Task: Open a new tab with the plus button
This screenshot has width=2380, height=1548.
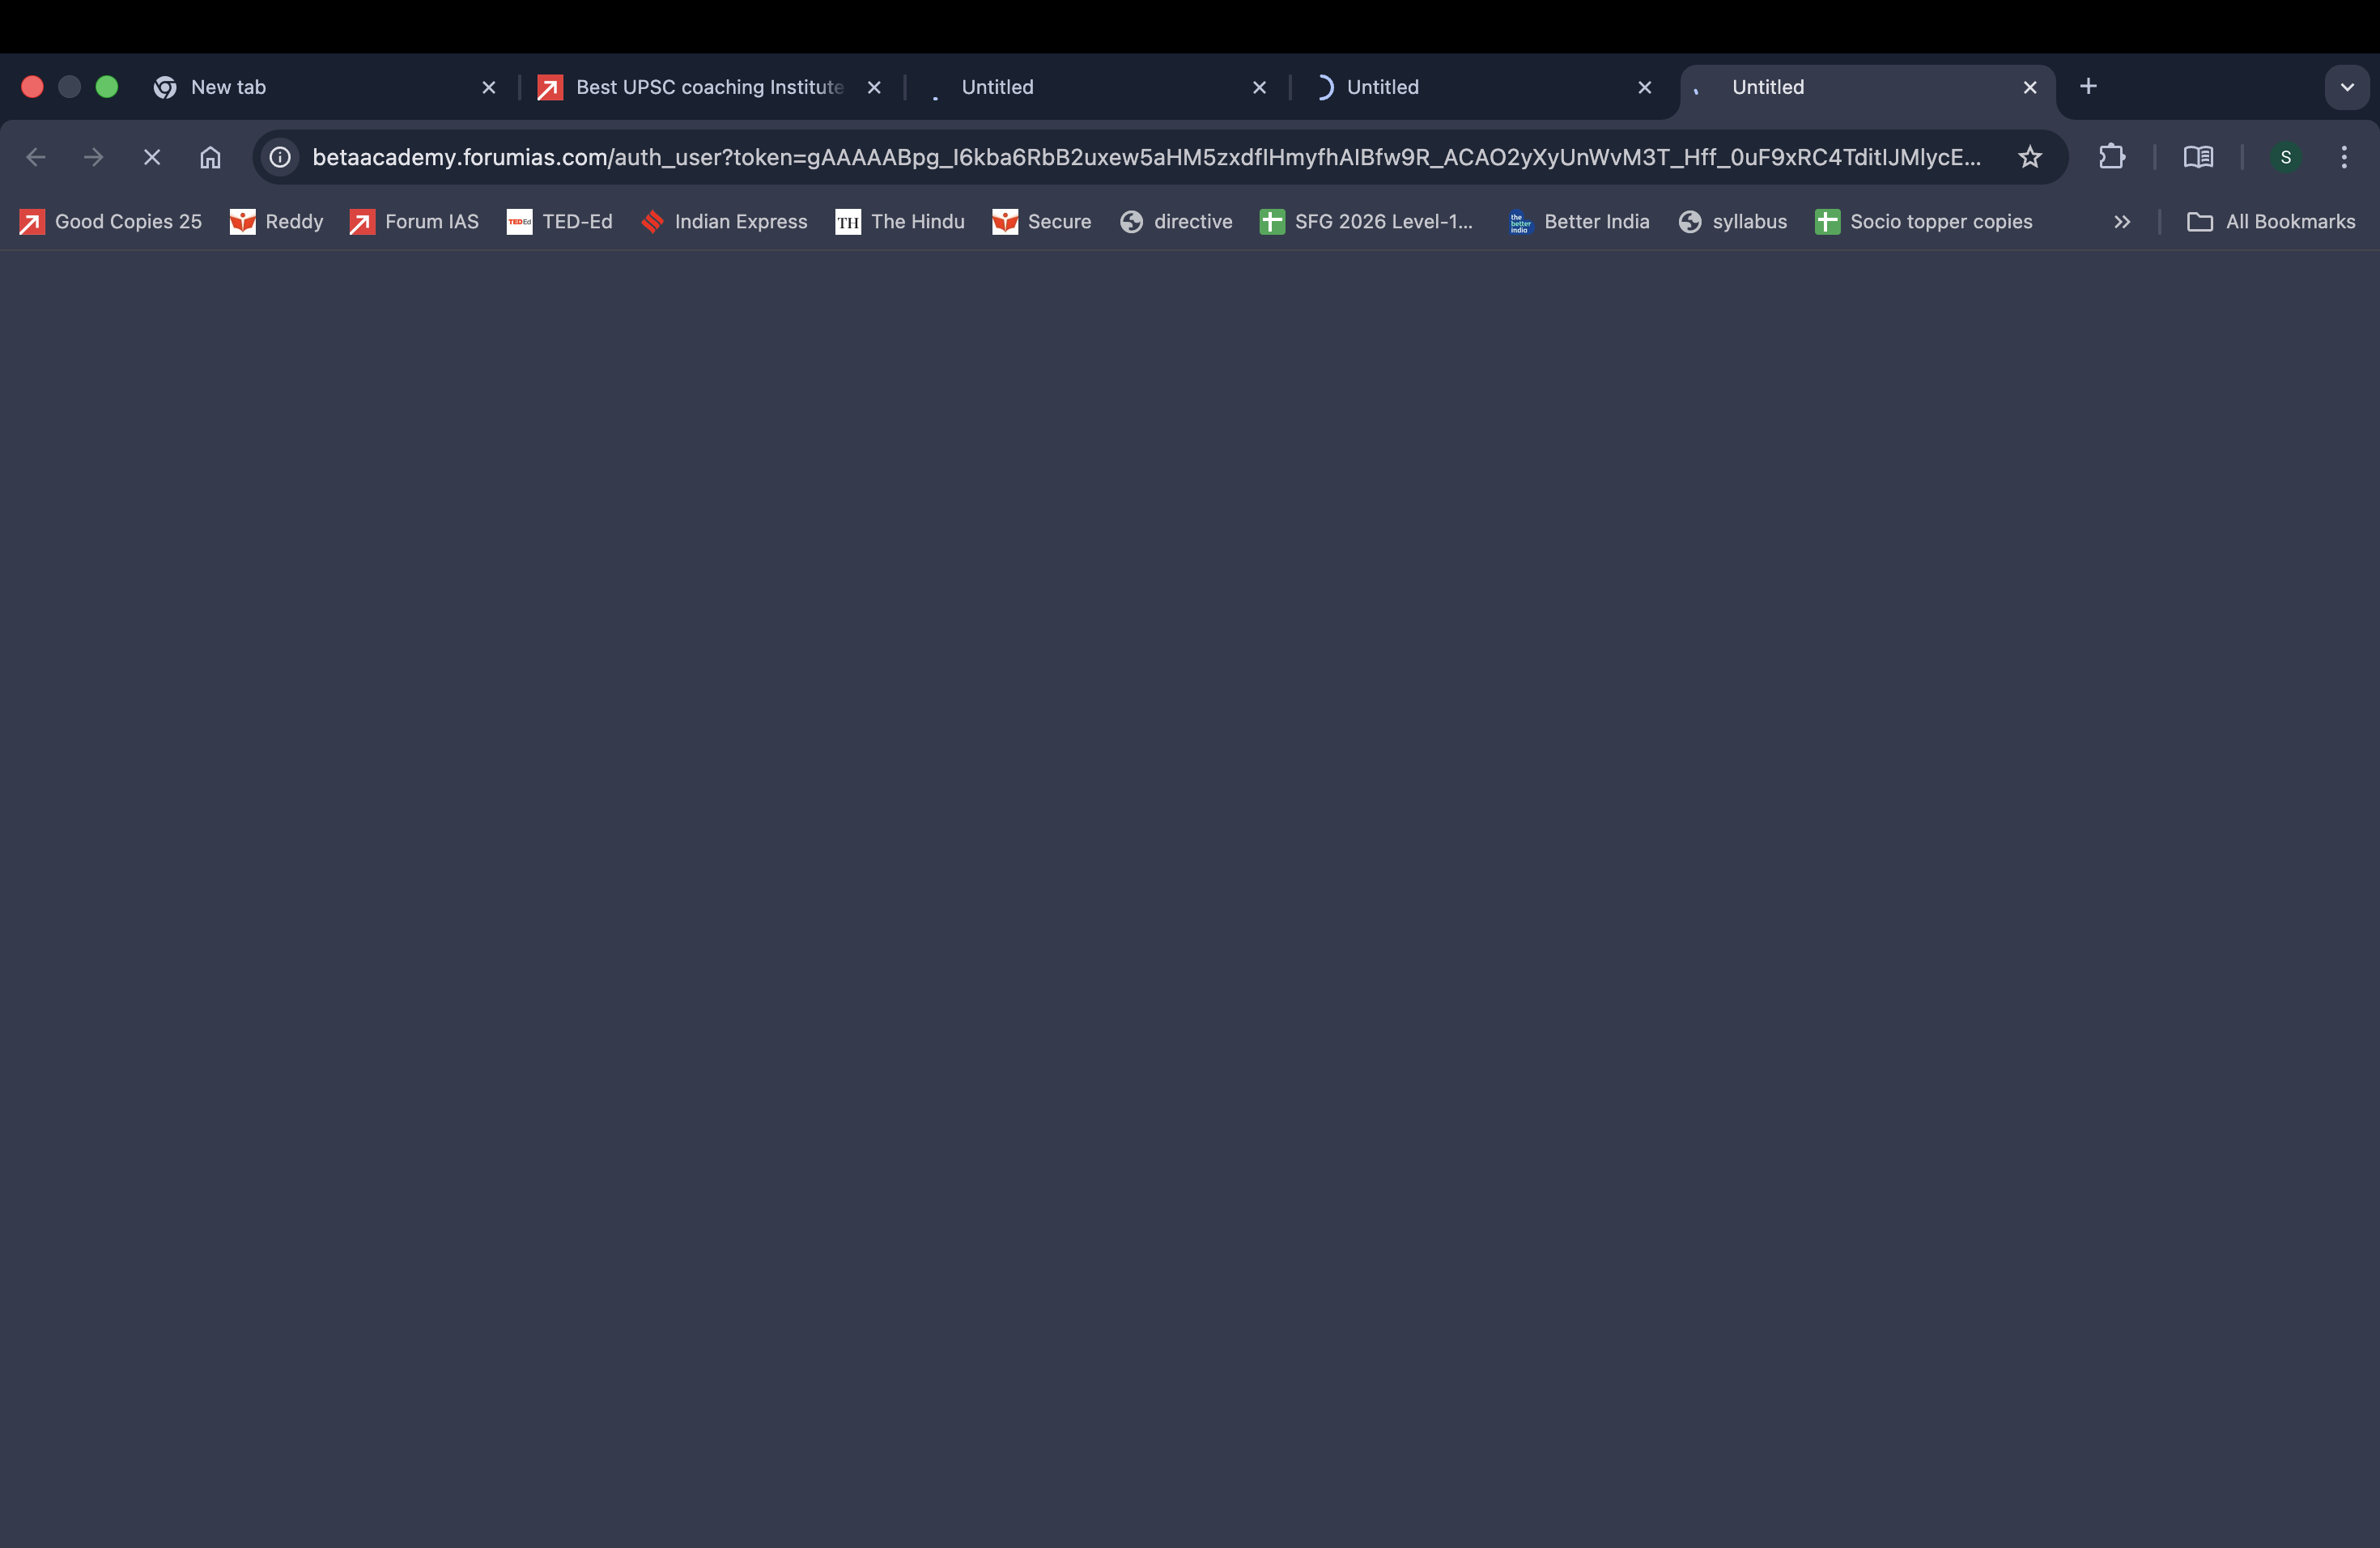Action: [x=2088, y=87]
